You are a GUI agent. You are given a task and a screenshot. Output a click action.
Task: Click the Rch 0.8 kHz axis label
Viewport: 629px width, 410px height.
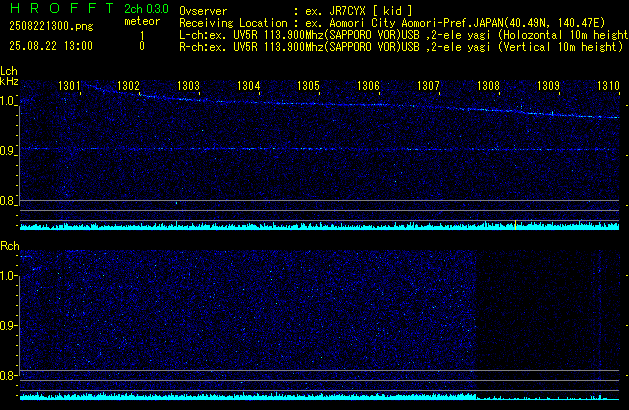click(8, 375)
